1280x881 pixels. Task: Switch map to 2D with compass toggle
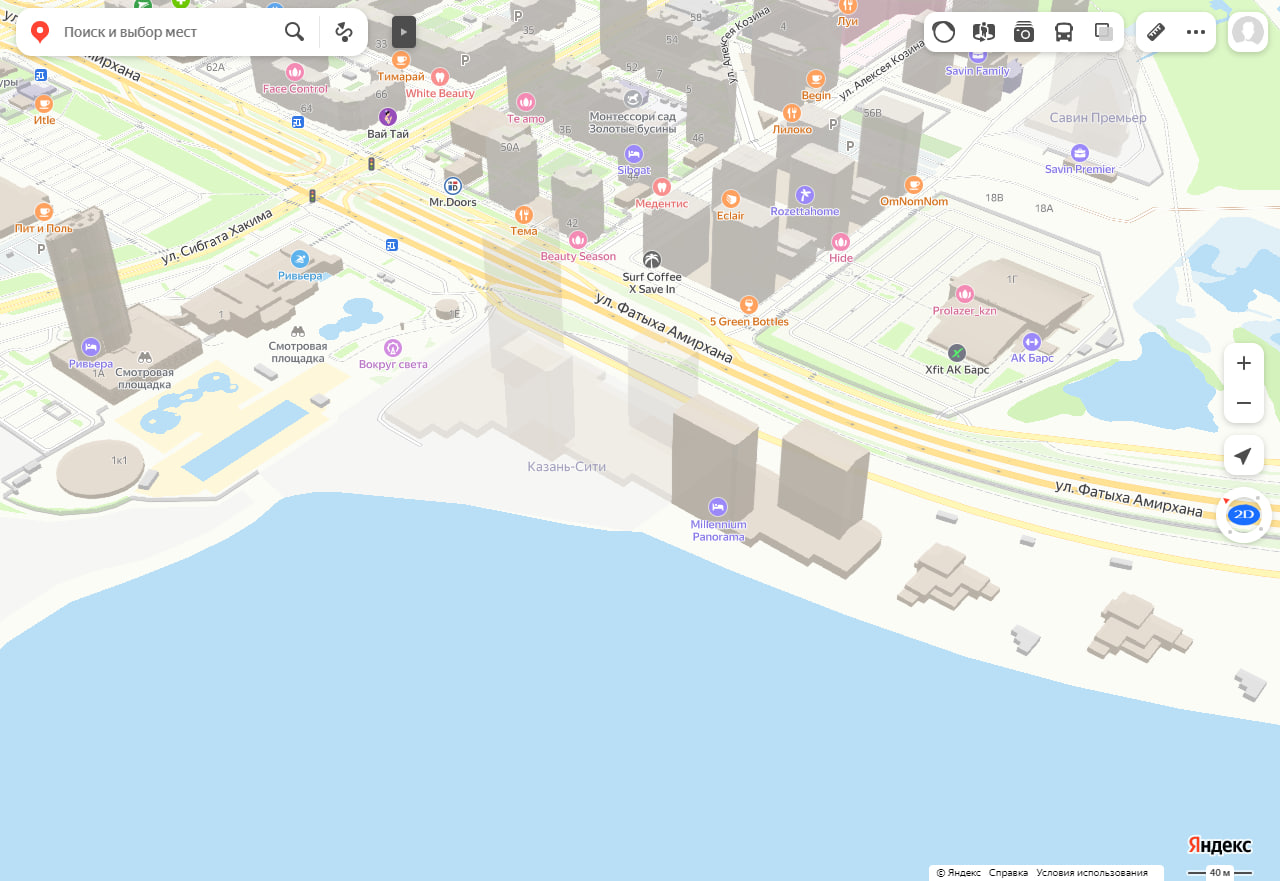(1244, 515)
